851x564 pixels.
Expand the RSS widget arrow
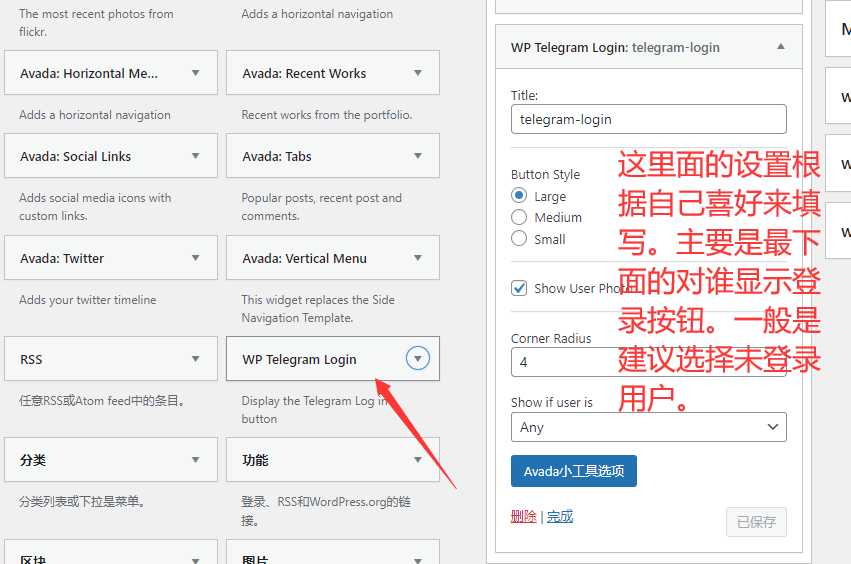point(195,359)
